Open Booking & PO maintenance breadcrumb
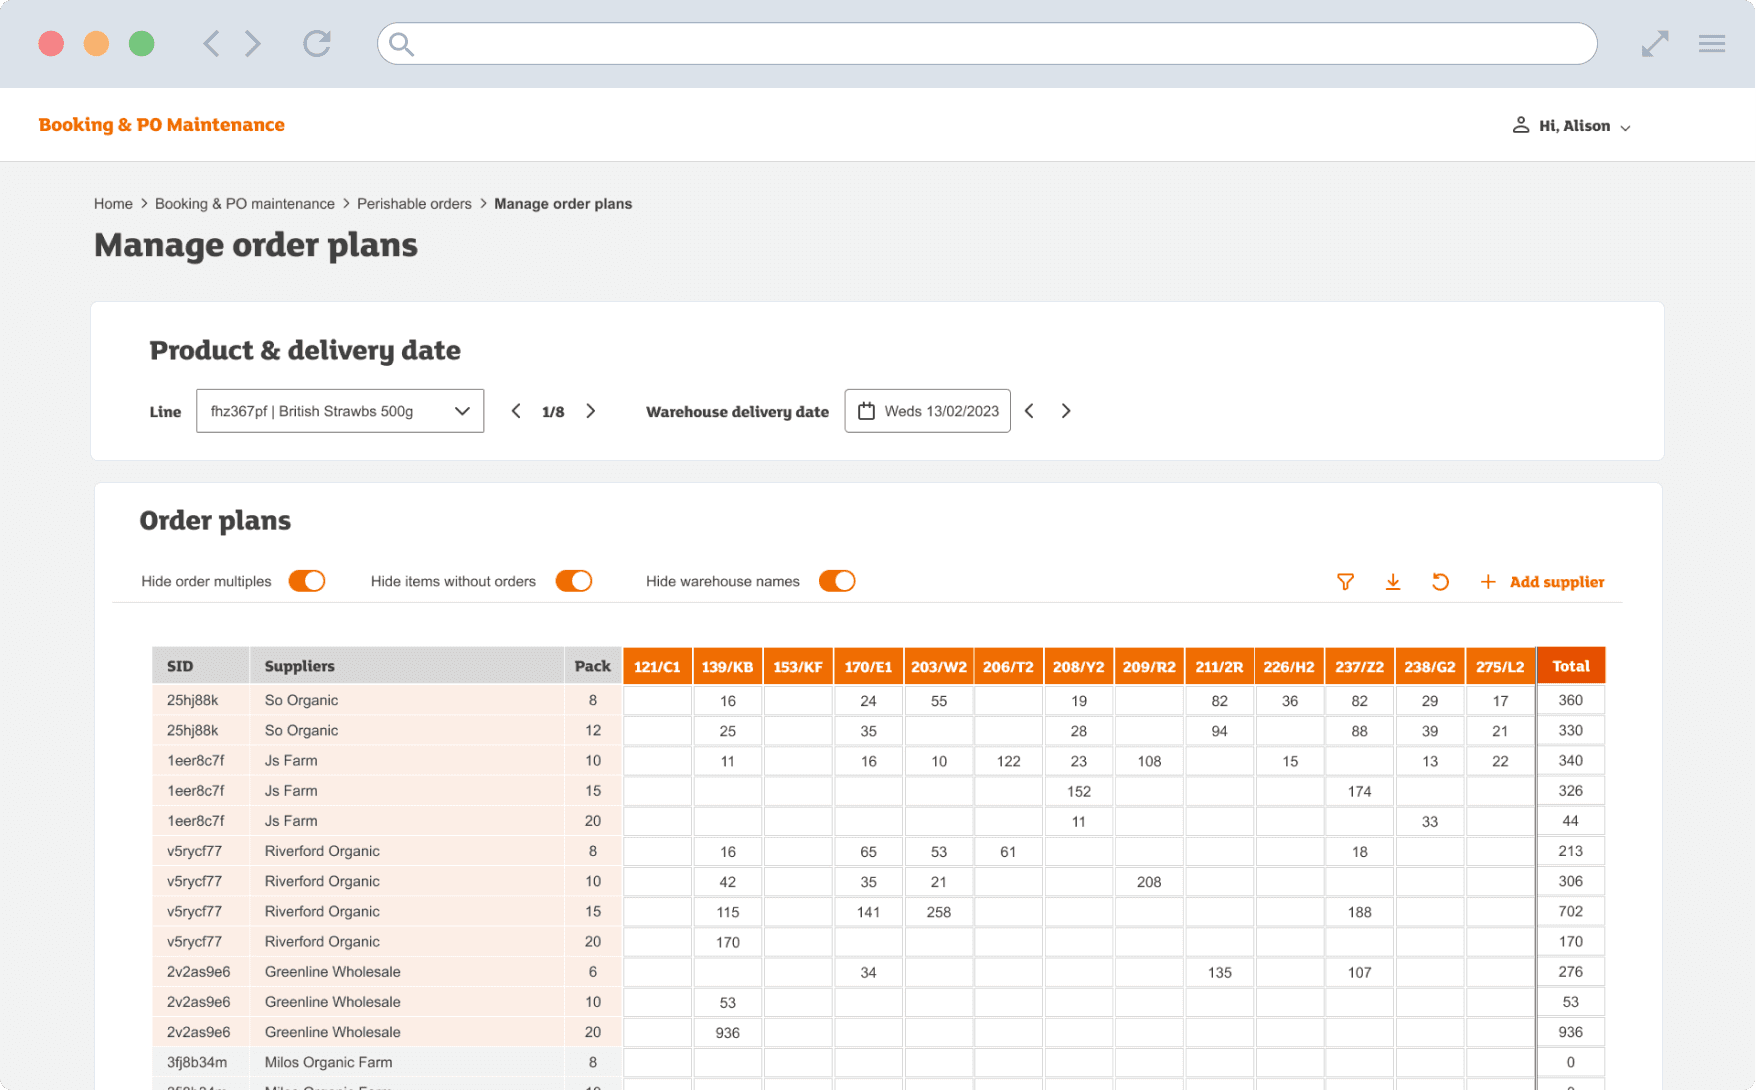 point(245,204)
